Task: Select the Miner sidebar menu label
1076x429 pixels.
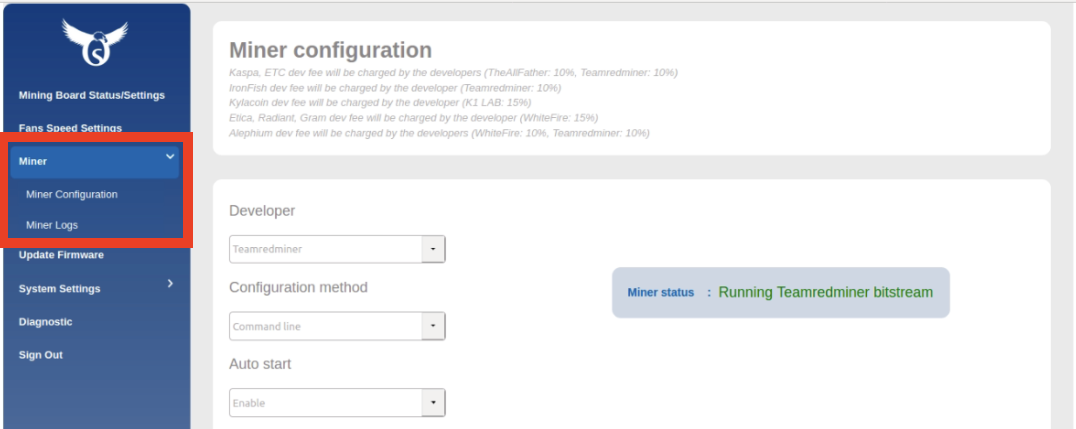Action: point(33,161)
